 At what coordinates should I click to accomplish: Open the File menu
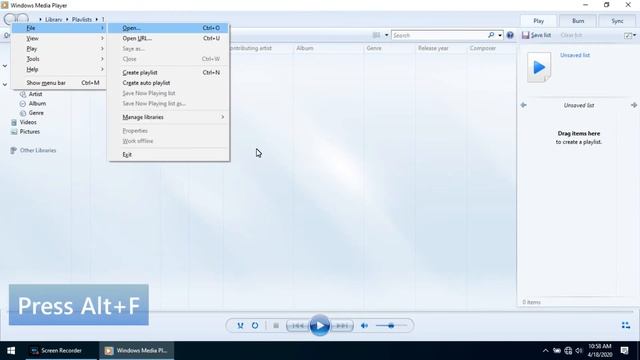[x=60, y=28]
